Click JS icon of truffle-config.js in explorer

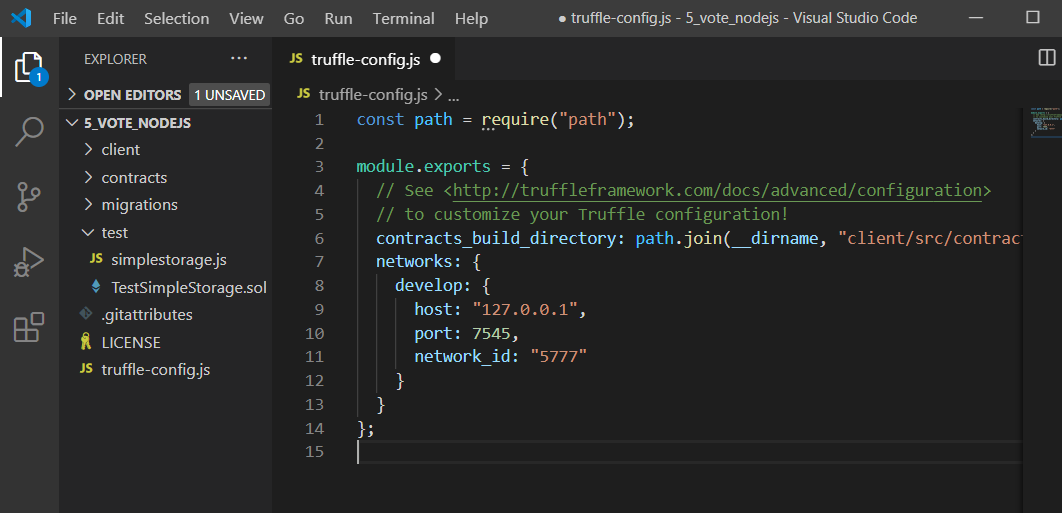click(86, 369)
